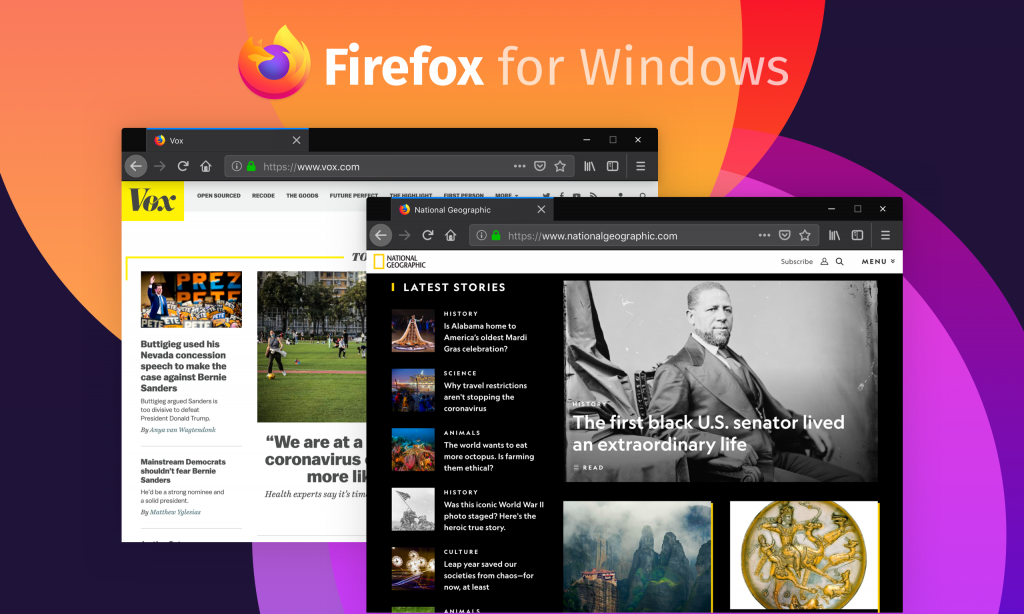Open hamburger menu in Vox window

coord(641,166)
